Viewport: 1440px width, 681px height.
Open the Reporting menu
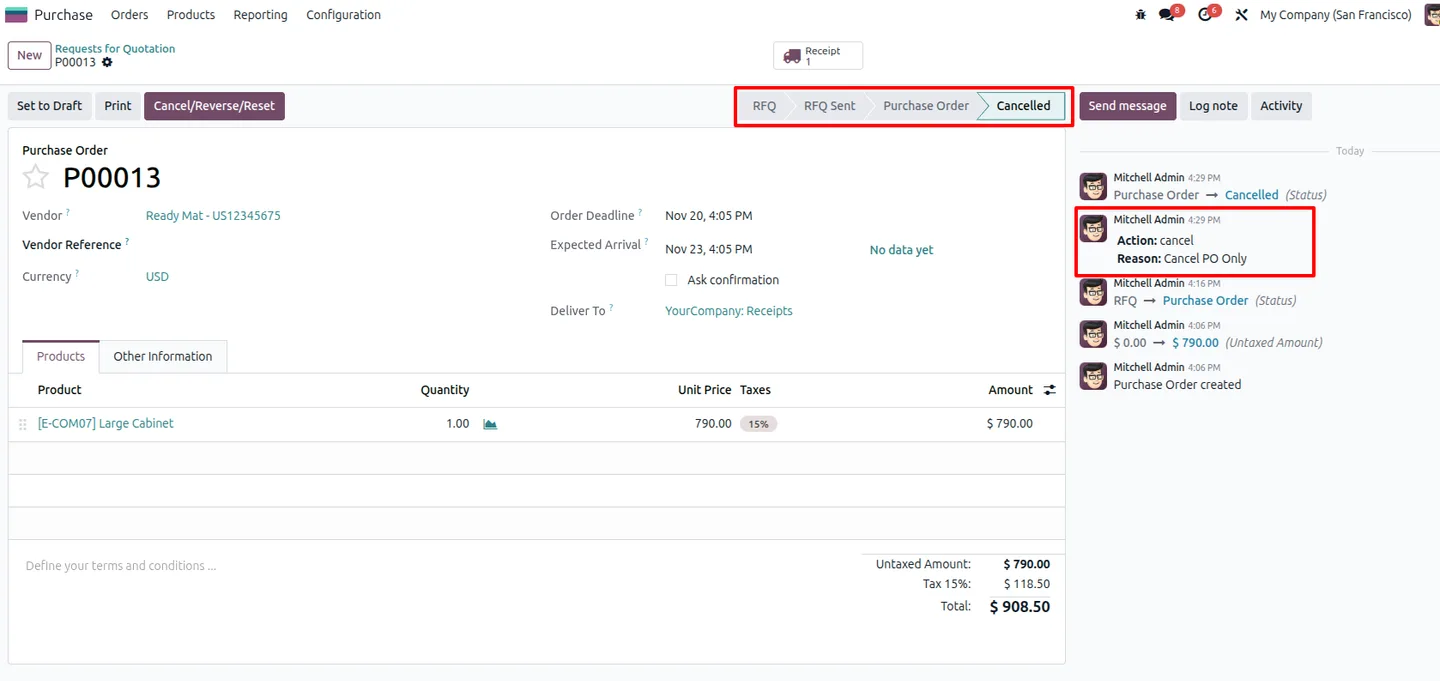click(x=260, y=15)
